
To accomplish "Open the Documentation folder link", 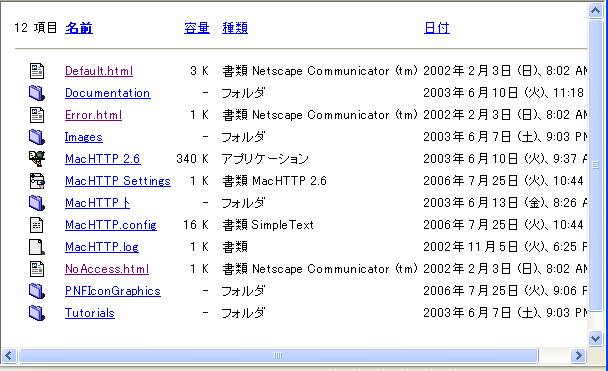I will click(x=107, y=93).
